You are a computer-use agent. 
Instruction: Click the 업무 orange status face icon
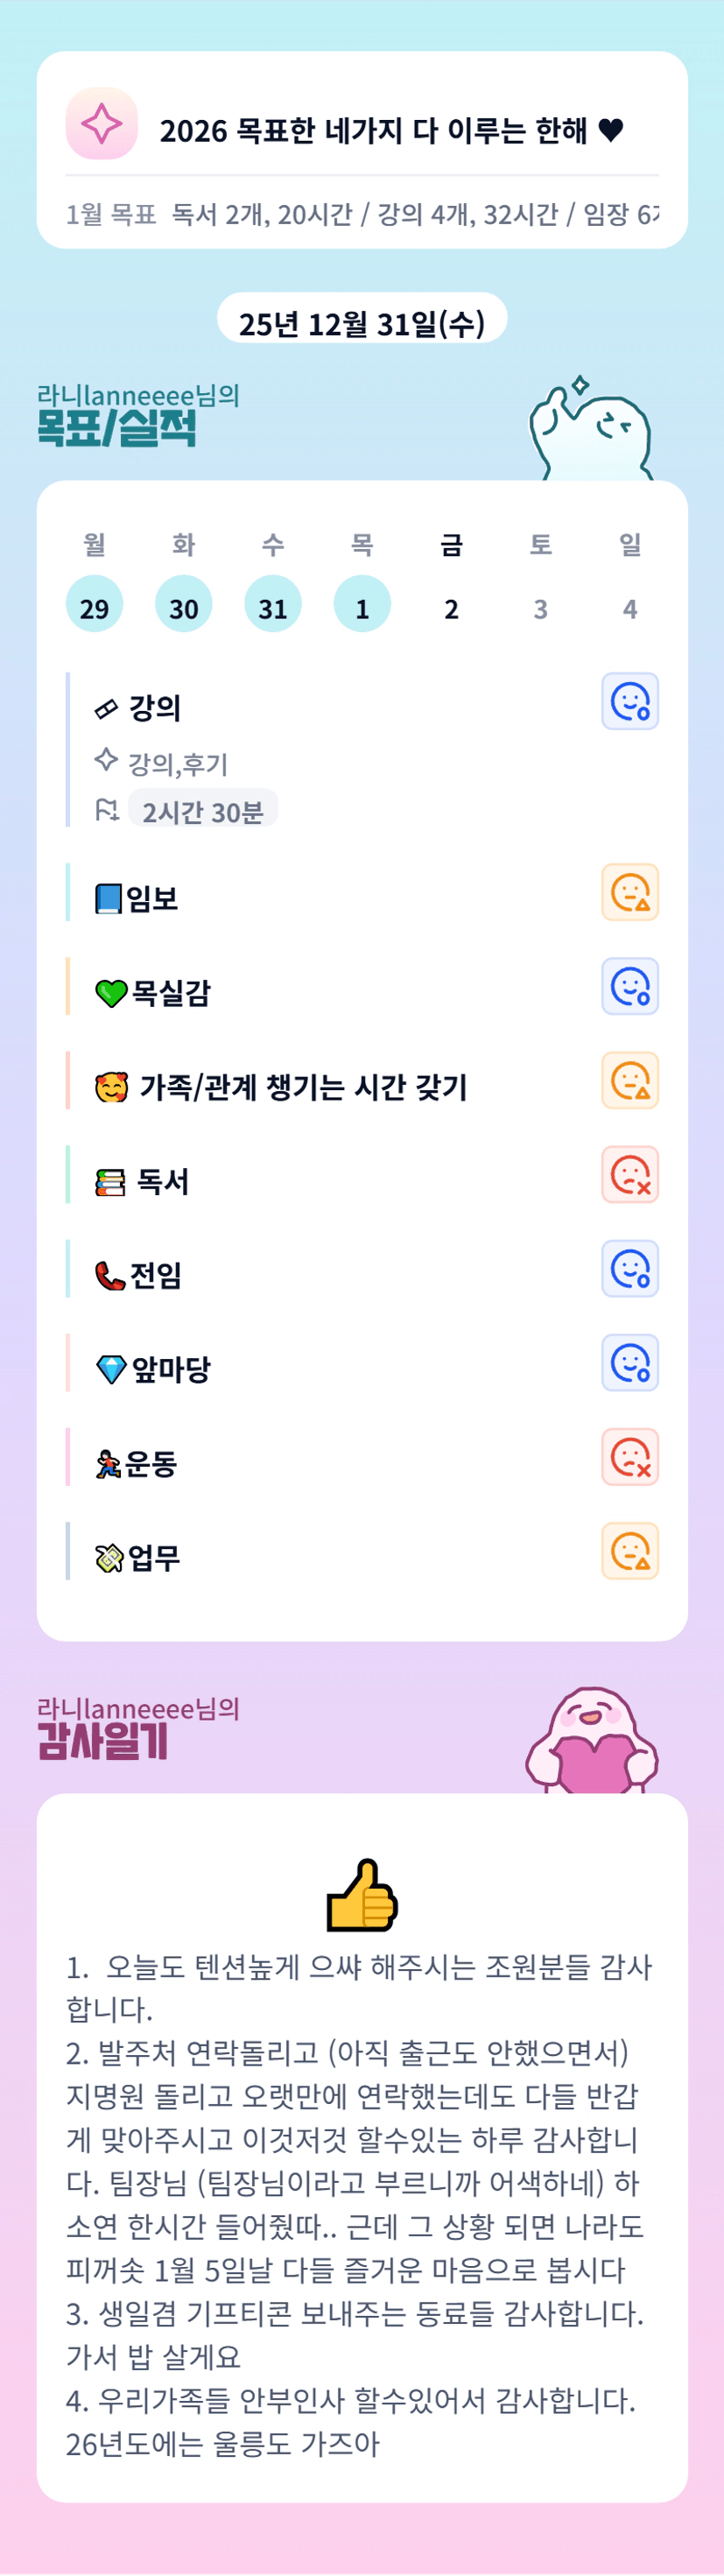630,1550
